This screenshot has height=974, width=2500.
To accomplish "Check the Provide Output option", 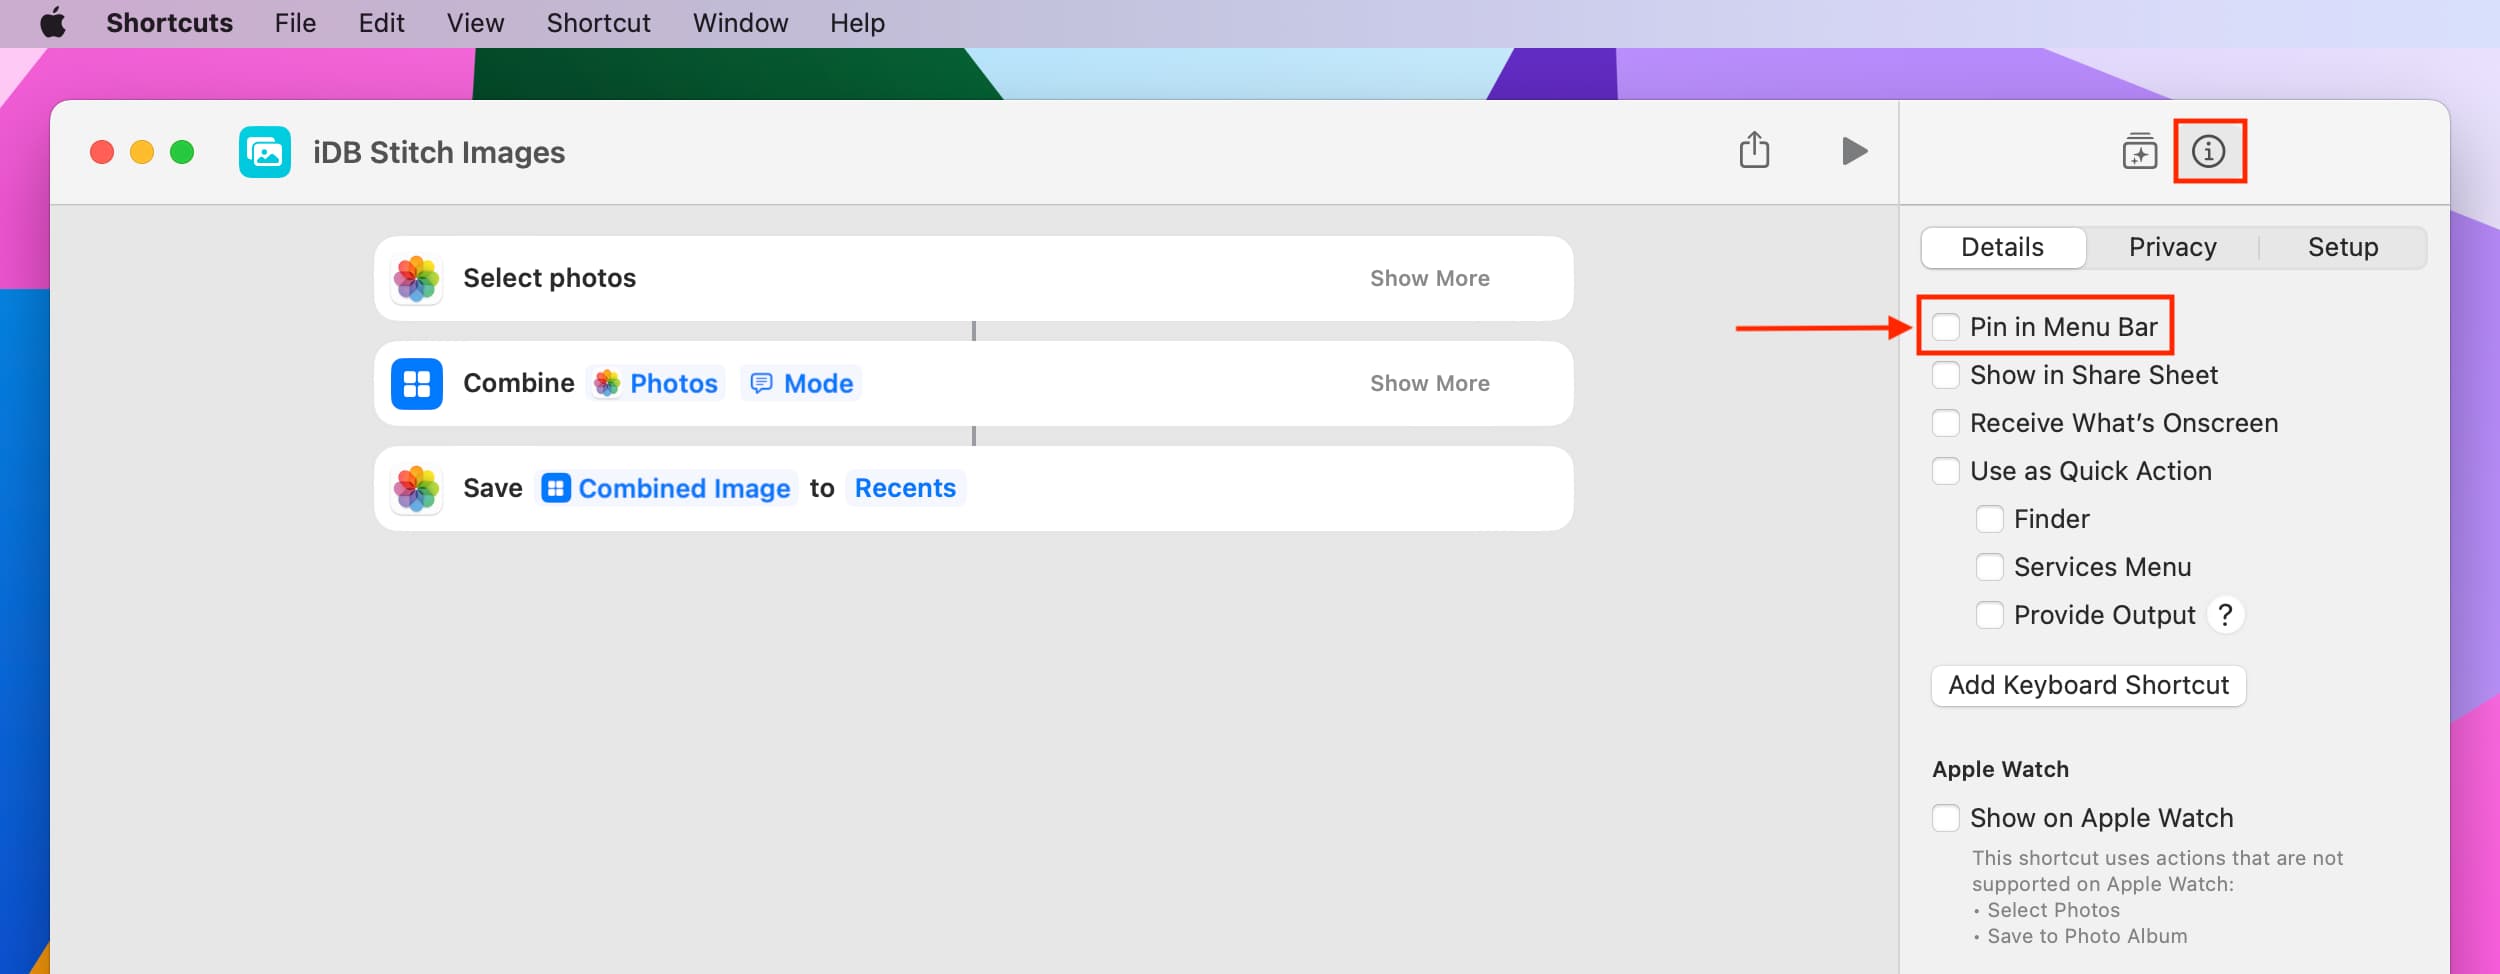I will [1989, 615].
